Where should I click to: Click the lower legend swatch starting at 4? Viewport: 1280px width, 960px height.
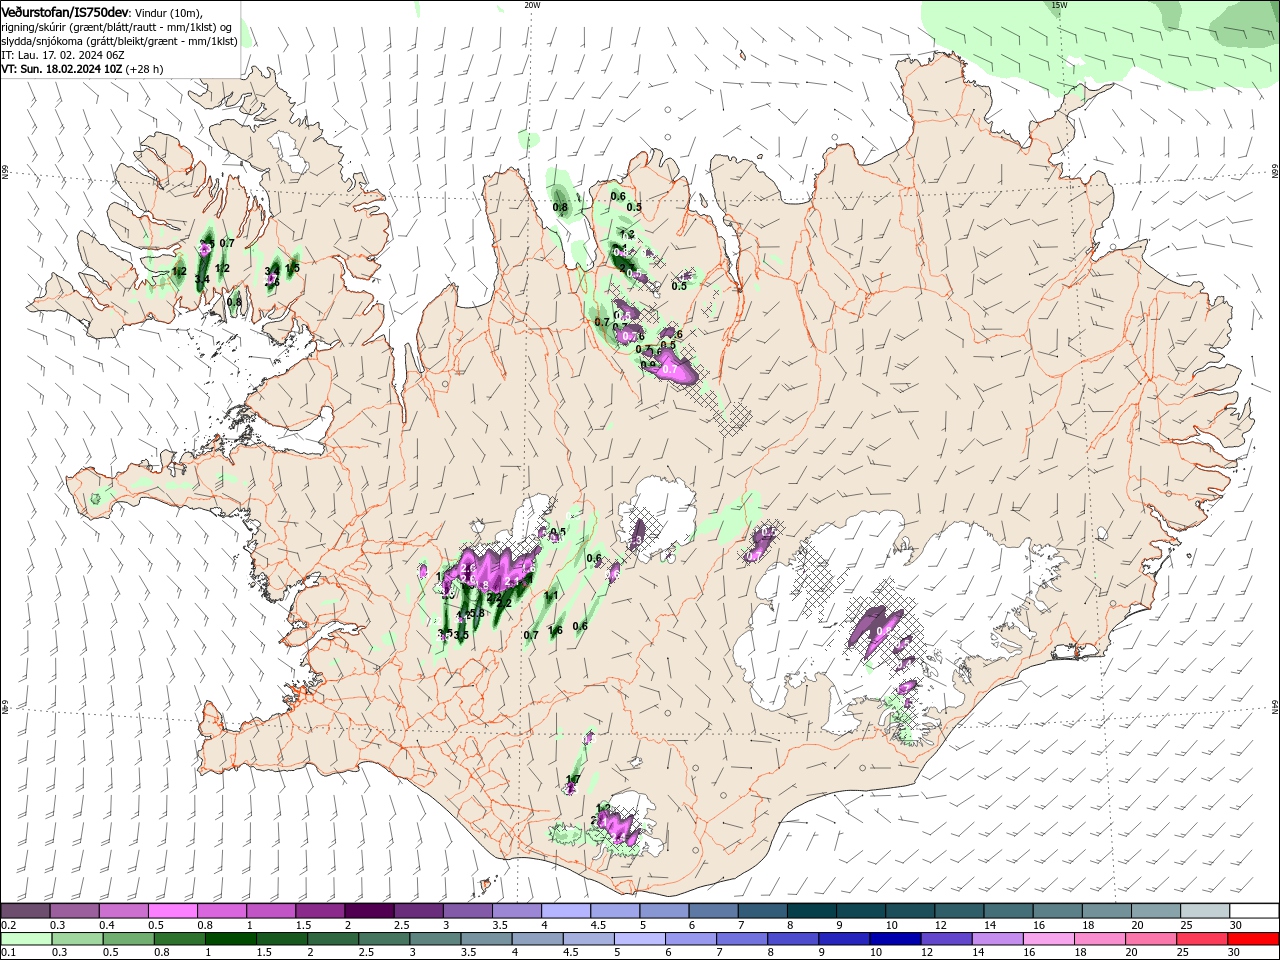(x=536, y=939)
